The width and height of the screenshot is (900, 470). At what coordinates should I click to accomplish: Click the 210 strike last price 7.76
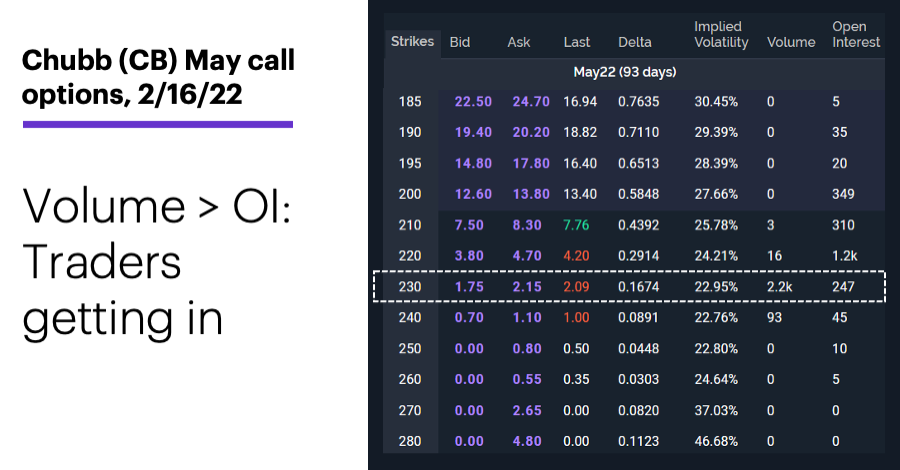[x=576, y=225]
